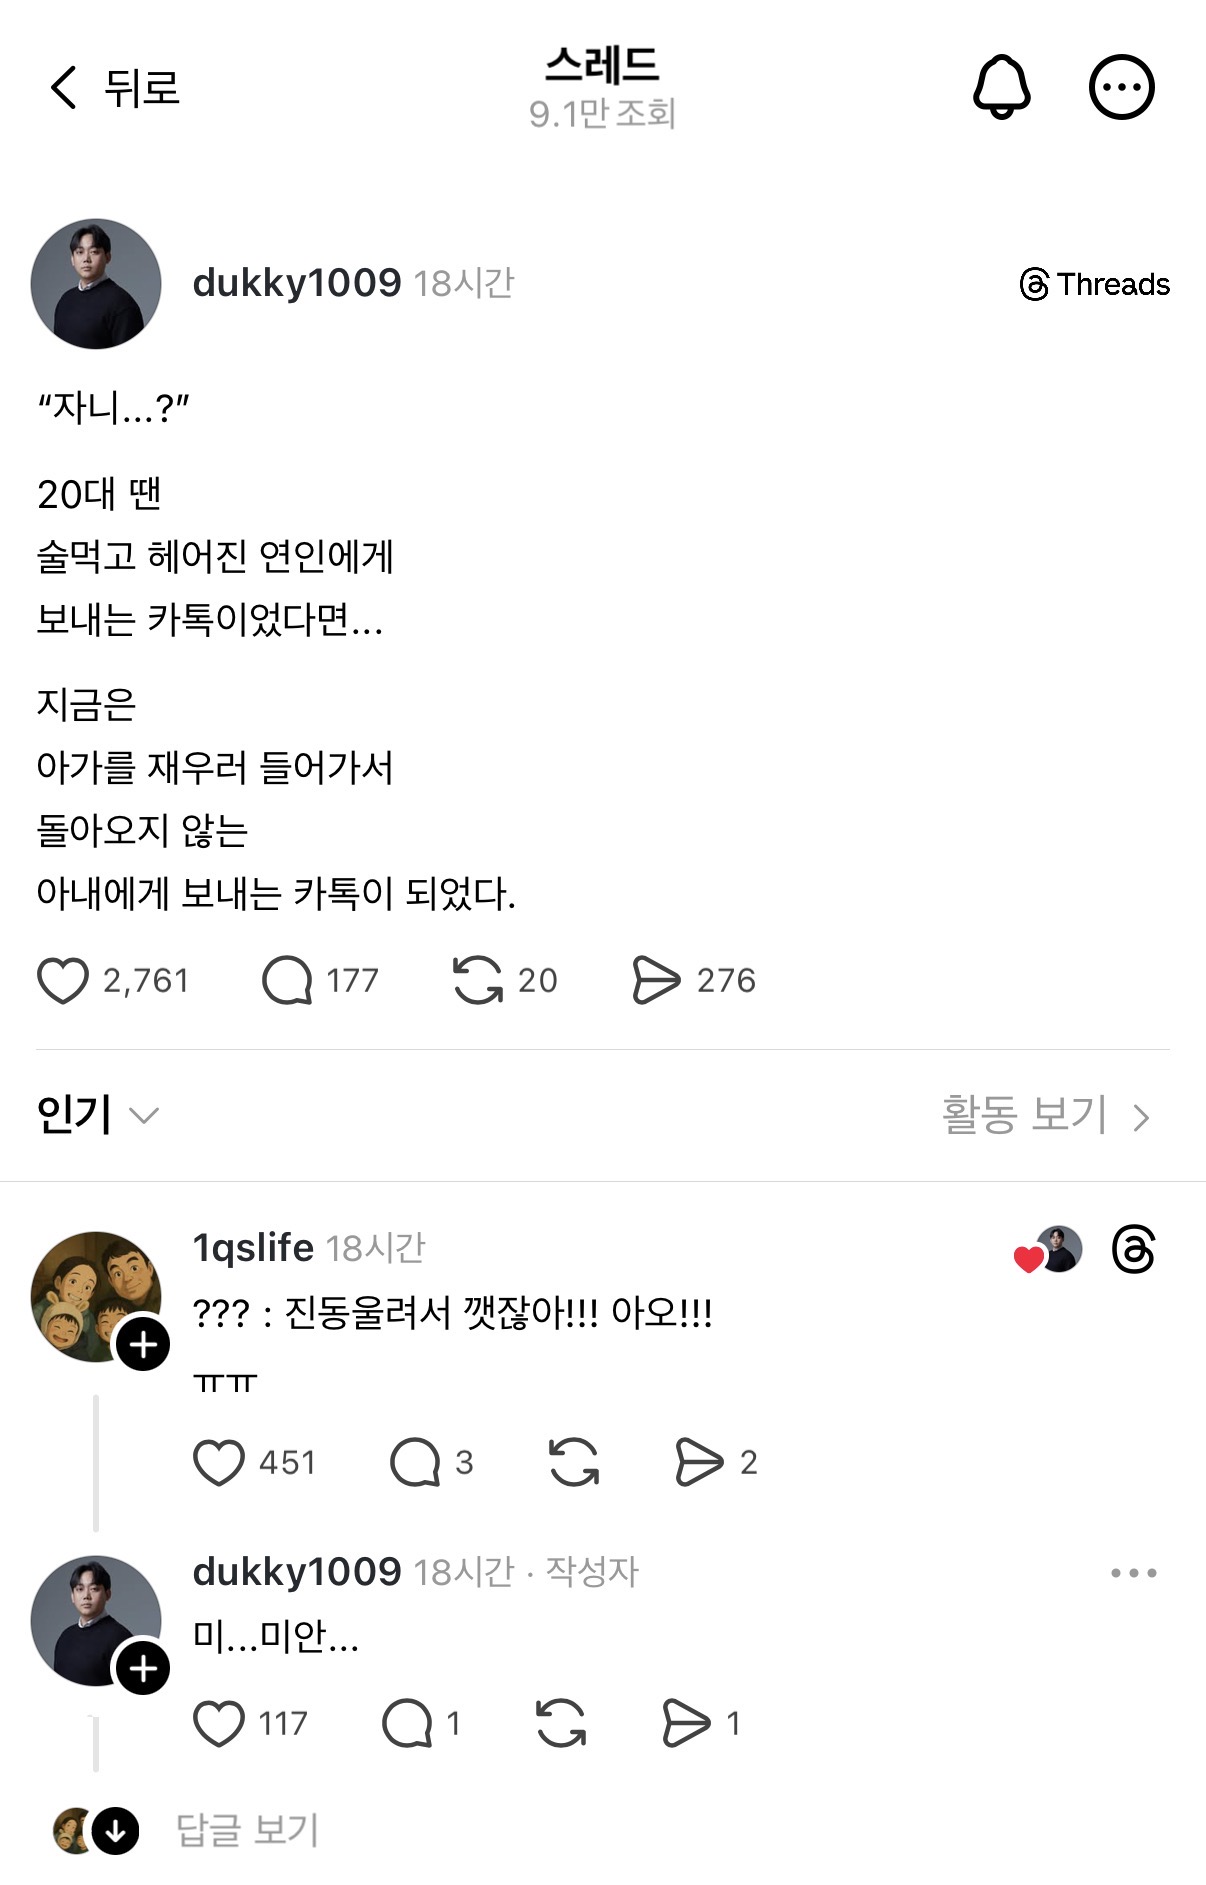This screenshot has height=1885, width=1206.
Task: Open comments on main post showing 177
Action: [x=287, y=980]
